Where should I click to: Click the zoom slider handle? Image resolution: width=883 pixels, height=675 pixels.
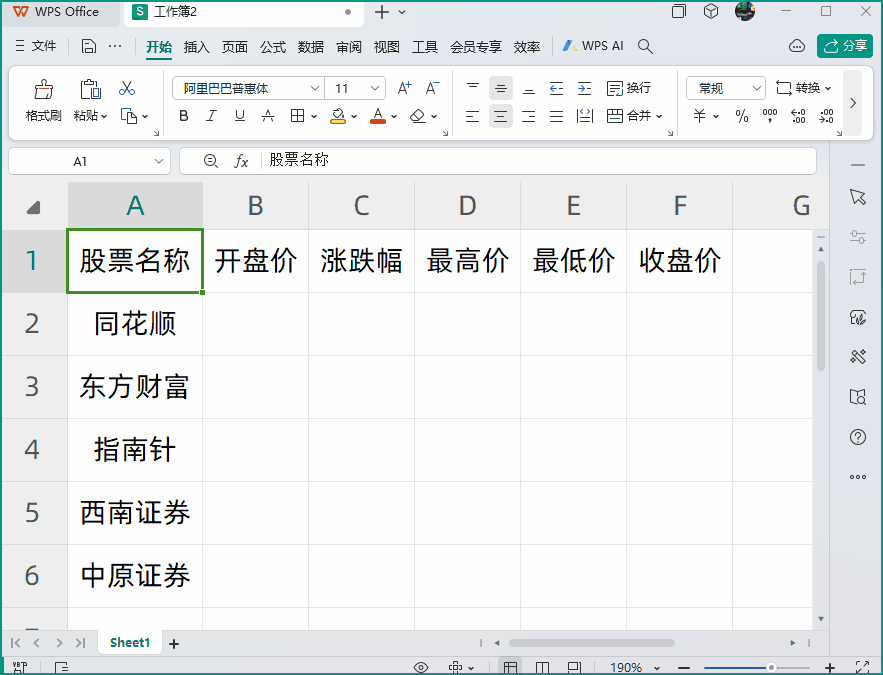click(x=771, y=668)
